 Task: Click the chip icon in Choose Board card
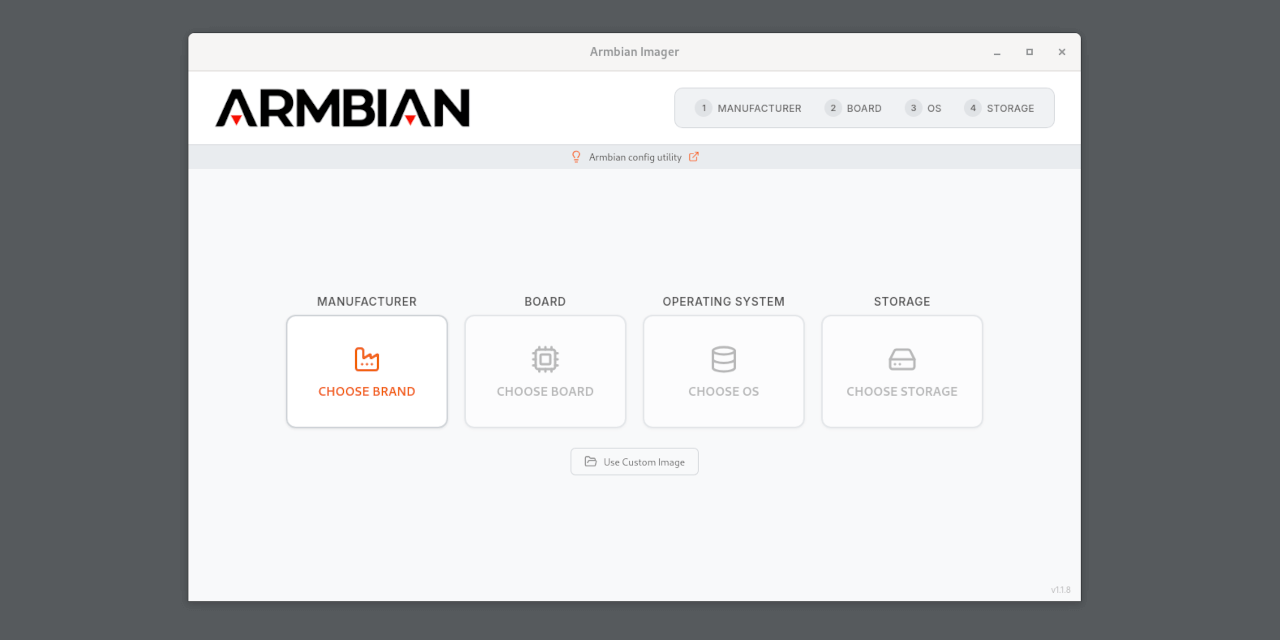click(x=545, y=359)
